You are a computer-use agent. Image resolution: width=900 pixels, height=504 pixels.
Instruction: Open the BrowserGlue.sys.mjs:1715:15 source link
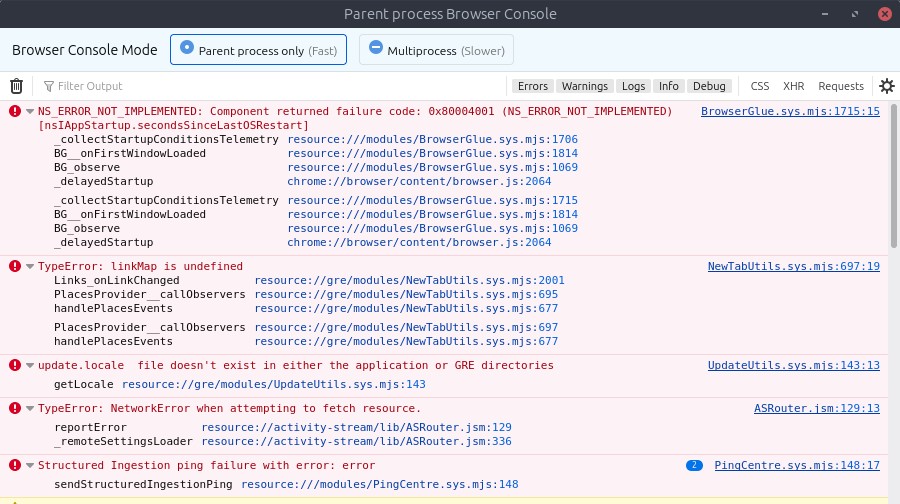pos(790,111)
